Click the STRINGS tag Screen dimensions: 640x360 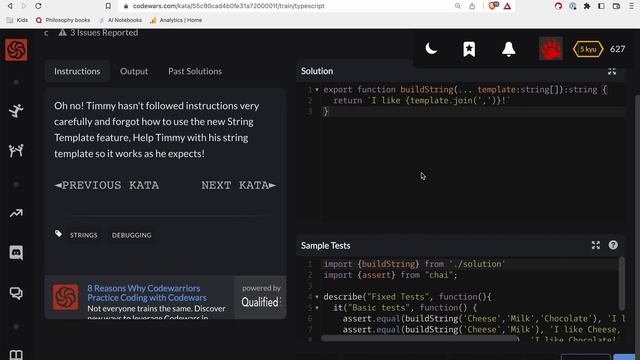(x=84, y=235)
